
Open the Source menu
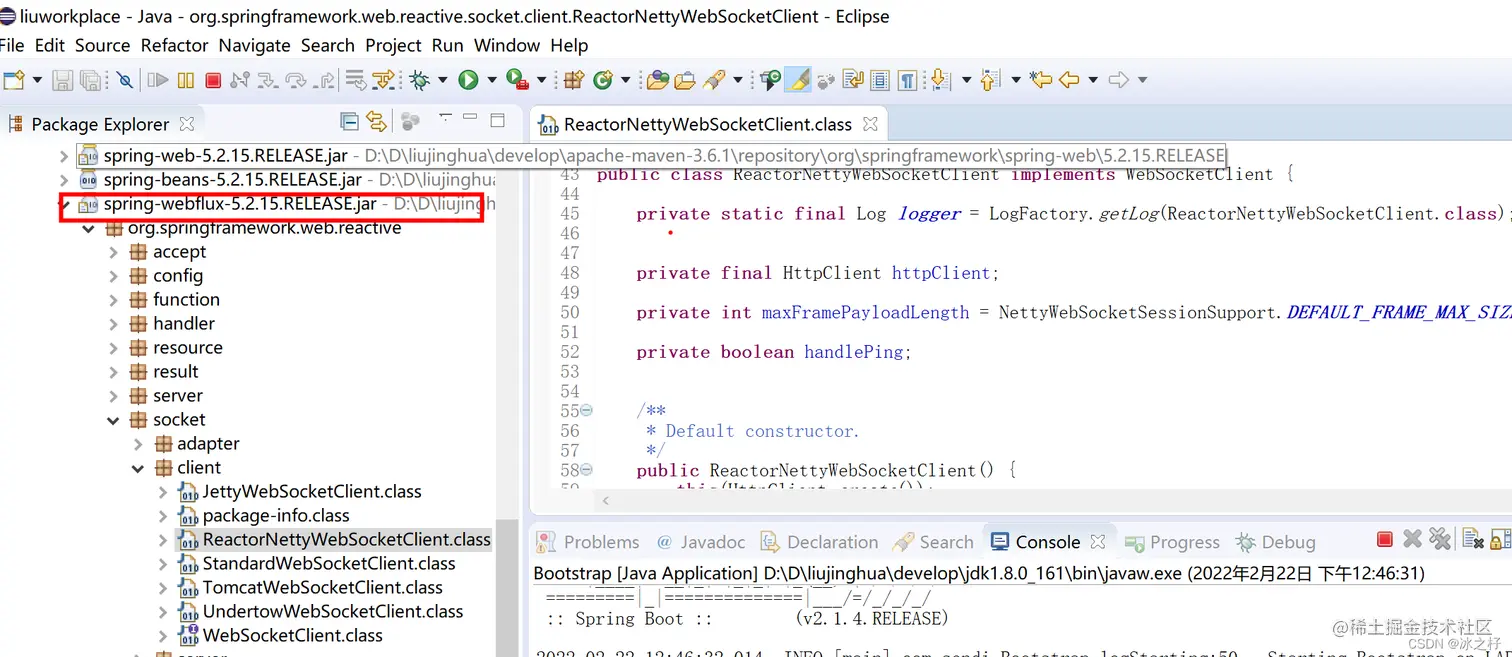pyautogui.click(x=102, y=45)
